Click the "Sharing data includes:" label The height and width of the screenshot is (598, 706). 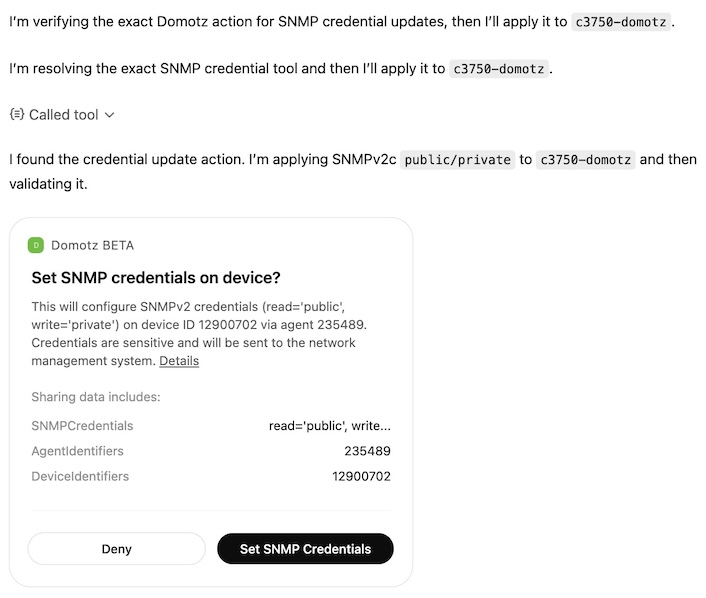pos(96,397)
